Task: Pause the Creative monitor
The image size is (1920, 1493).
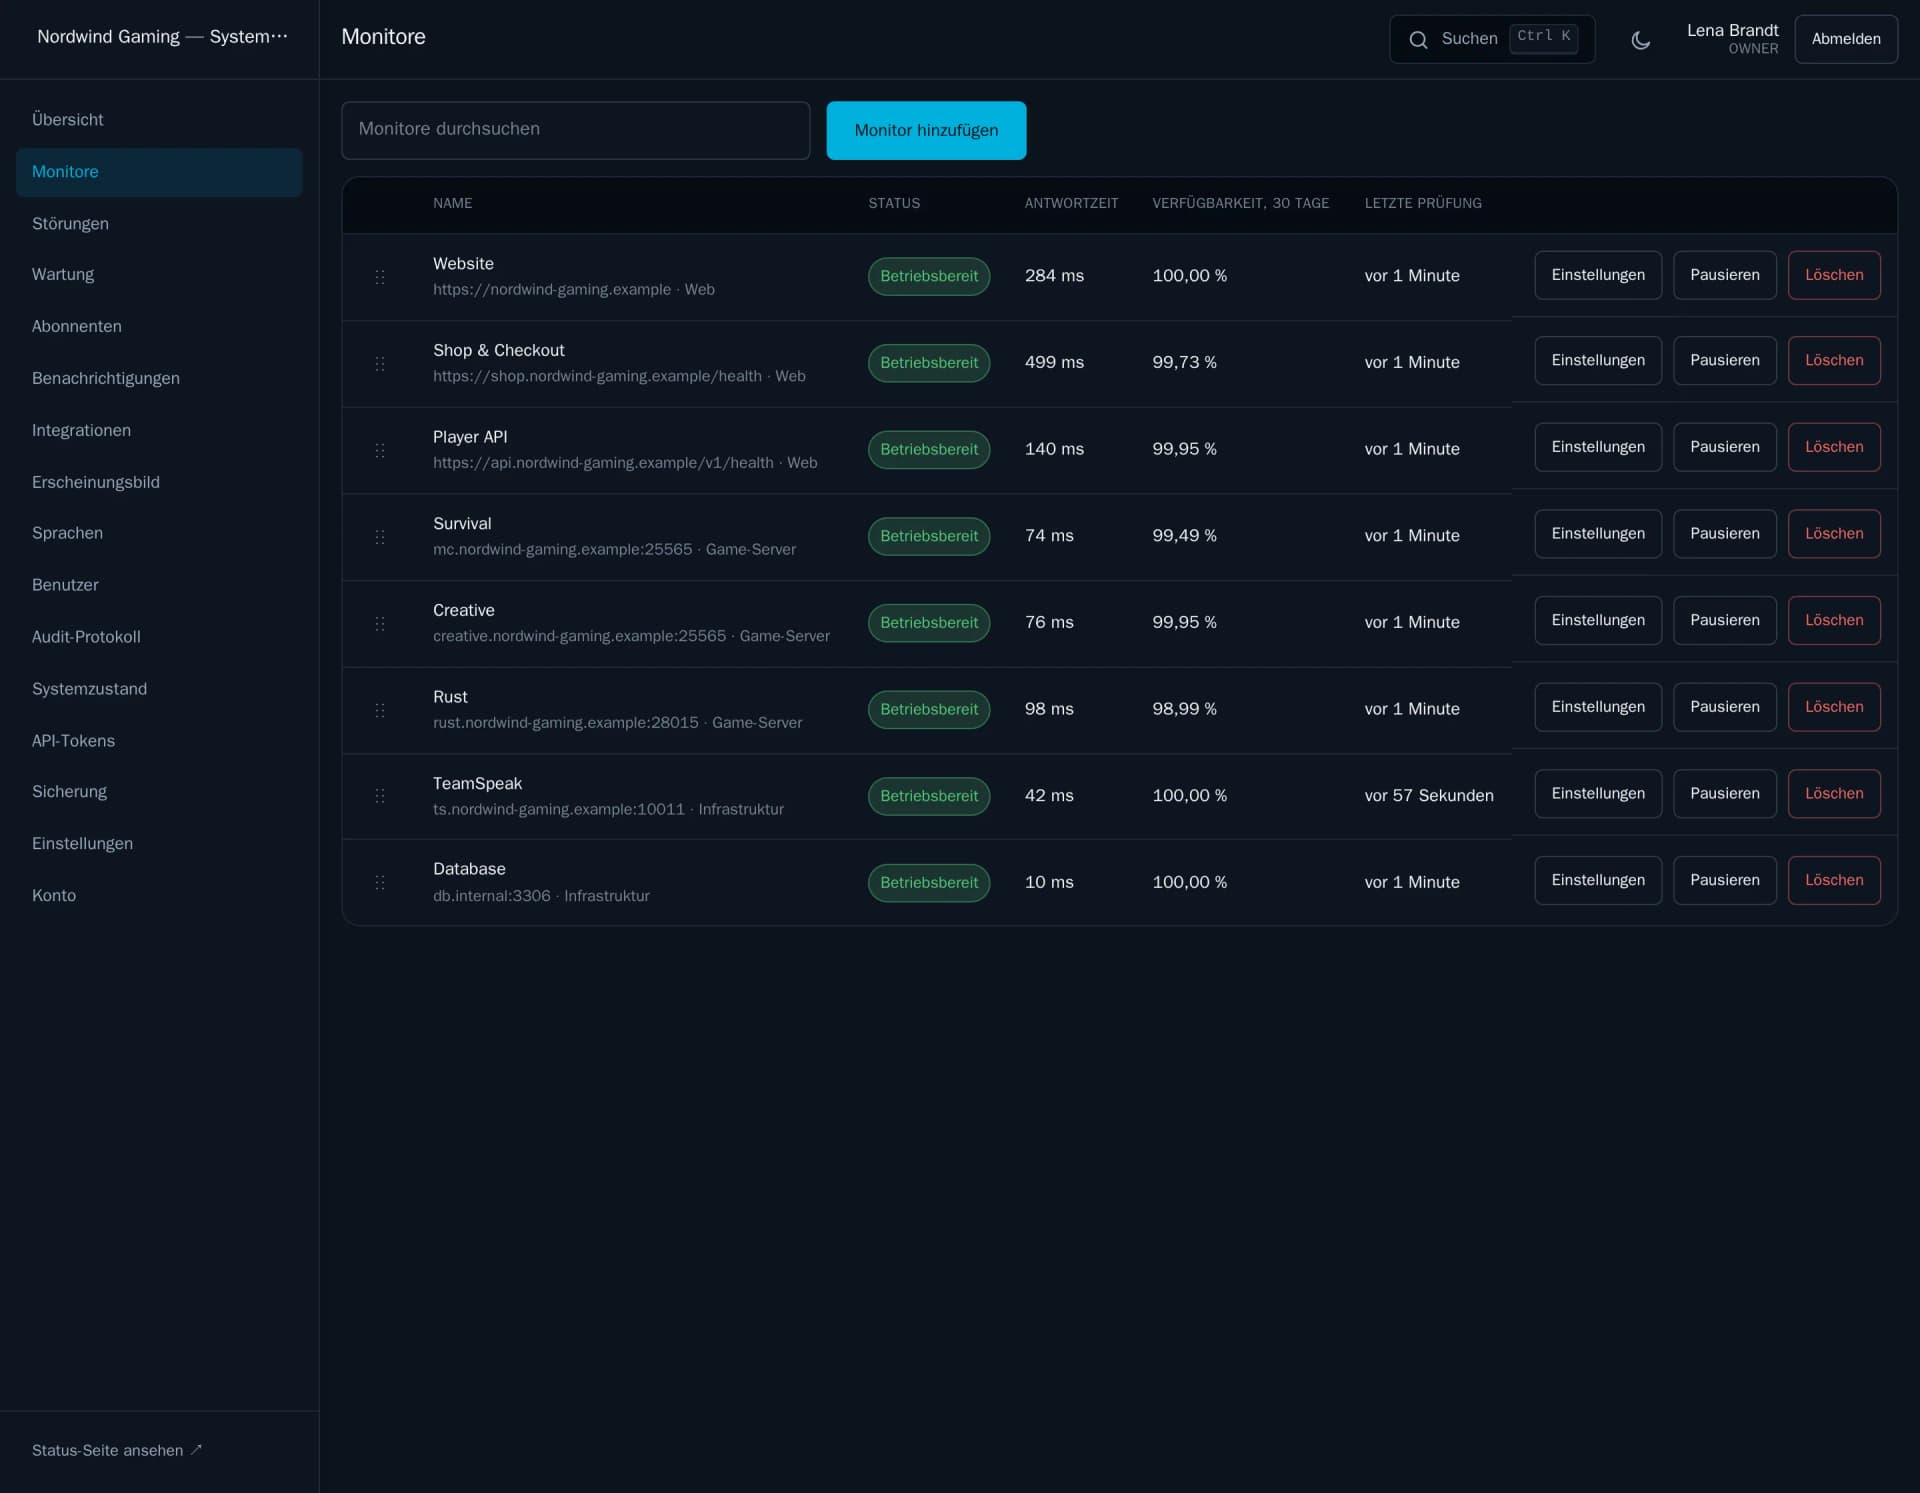Action: [1725, 620]
